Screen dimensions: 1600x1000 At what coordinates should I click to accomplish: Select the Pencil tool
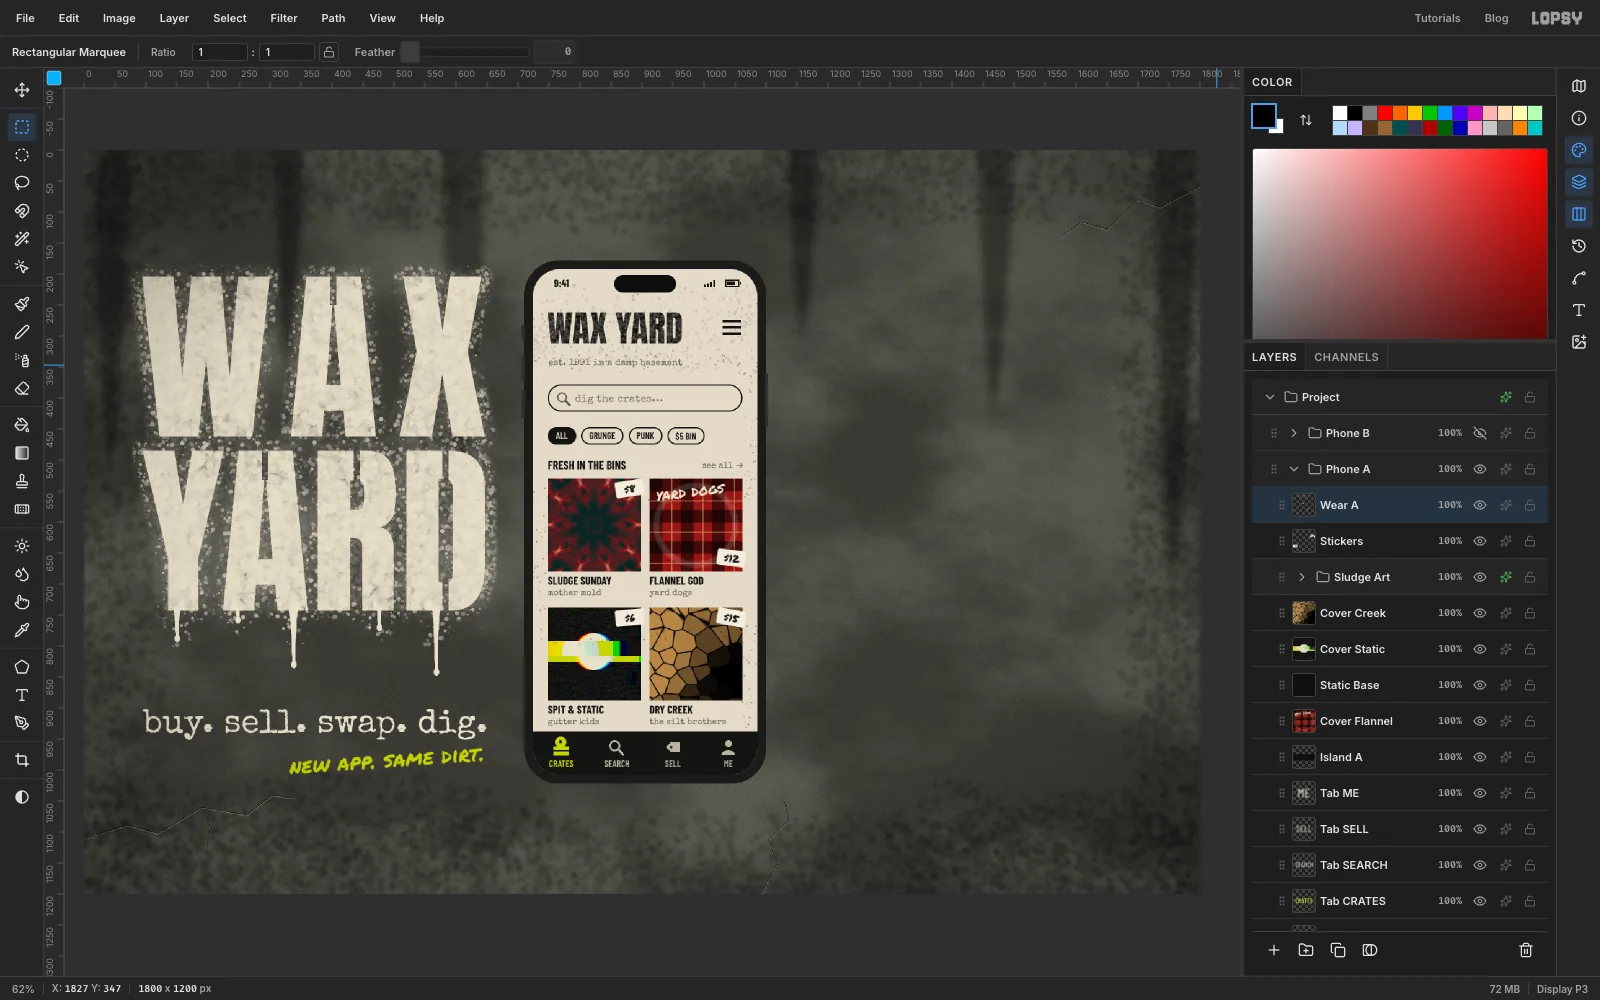[22, 332]
